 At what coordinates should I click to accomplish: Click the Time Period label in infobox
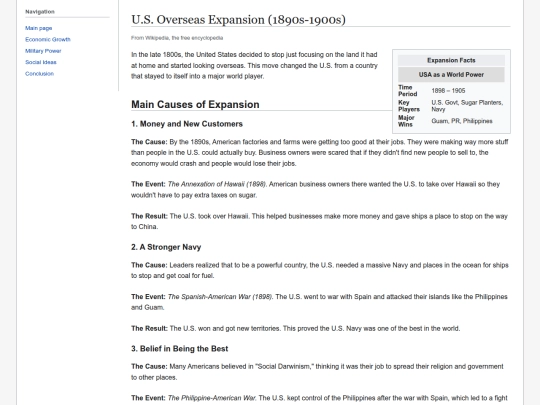coord(408,91)
